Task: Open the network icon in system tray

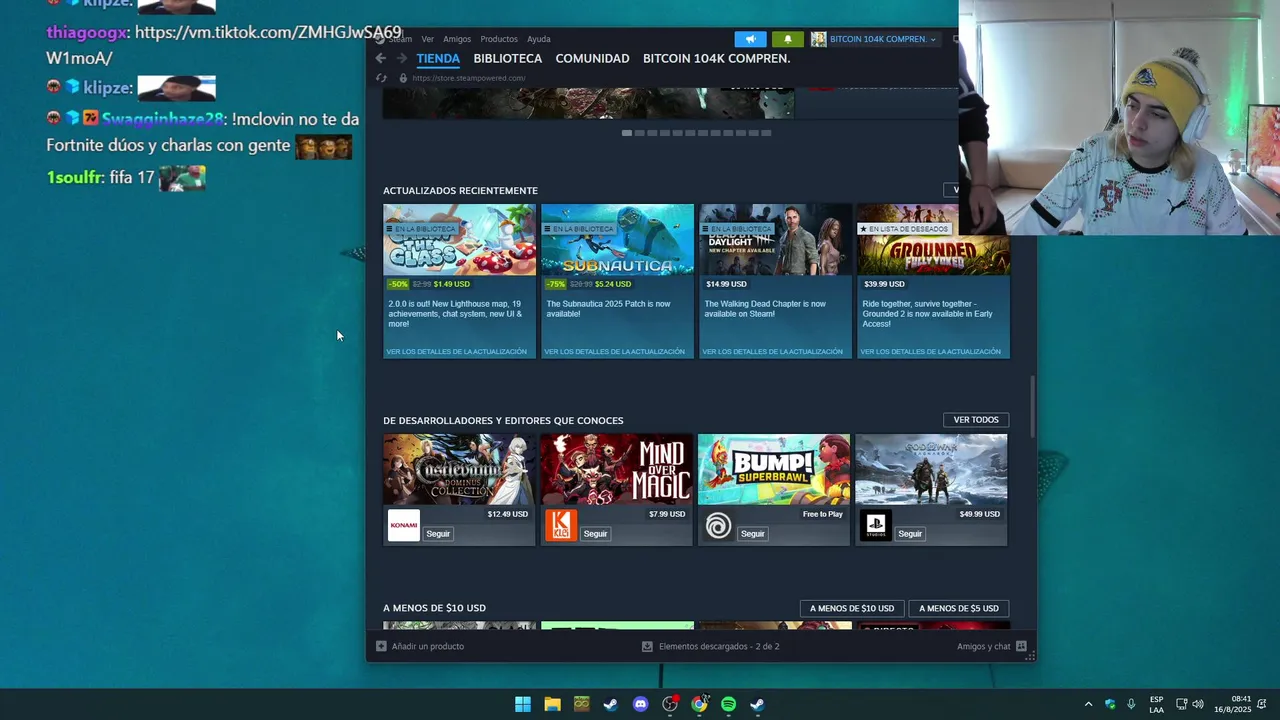Action: 1181,704
